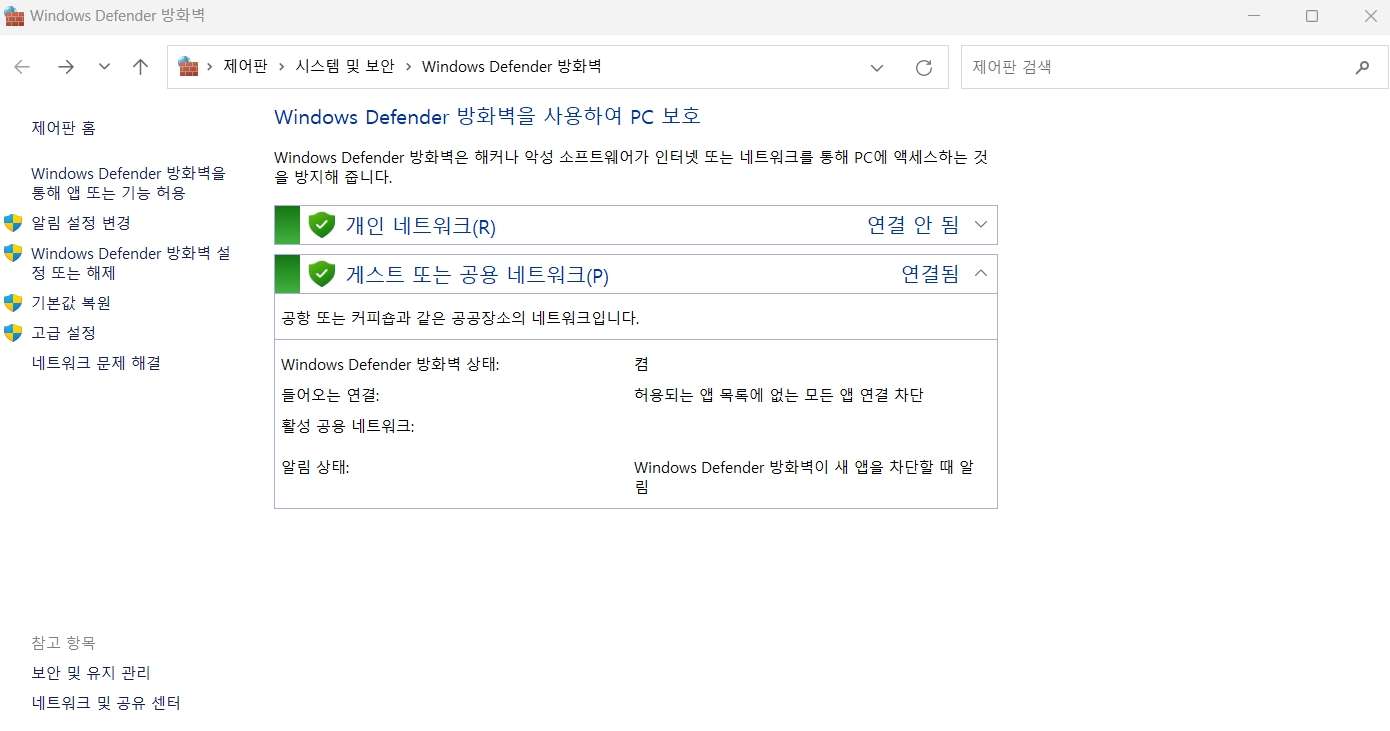
Task: Click Windows Defender 방화벽 상태 label
Action: [x=390, y=364]
